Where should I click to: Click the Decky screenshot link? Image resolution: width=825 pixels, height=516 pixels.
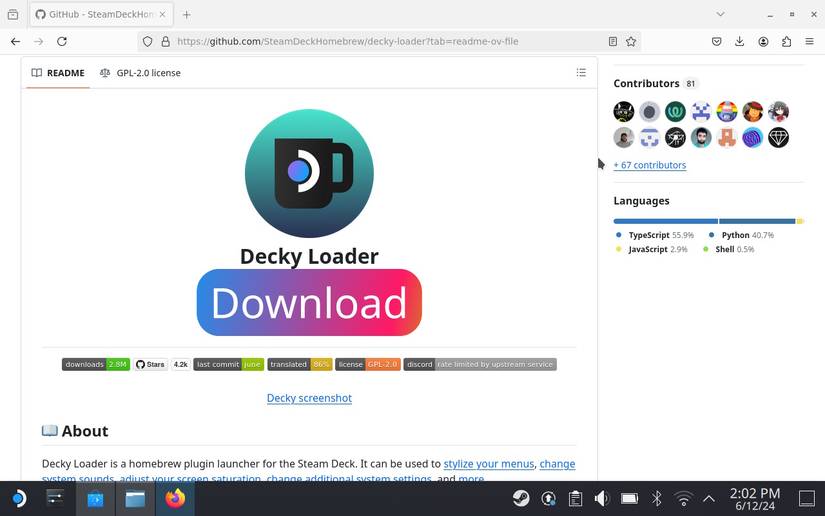click(x=309, y=398)
